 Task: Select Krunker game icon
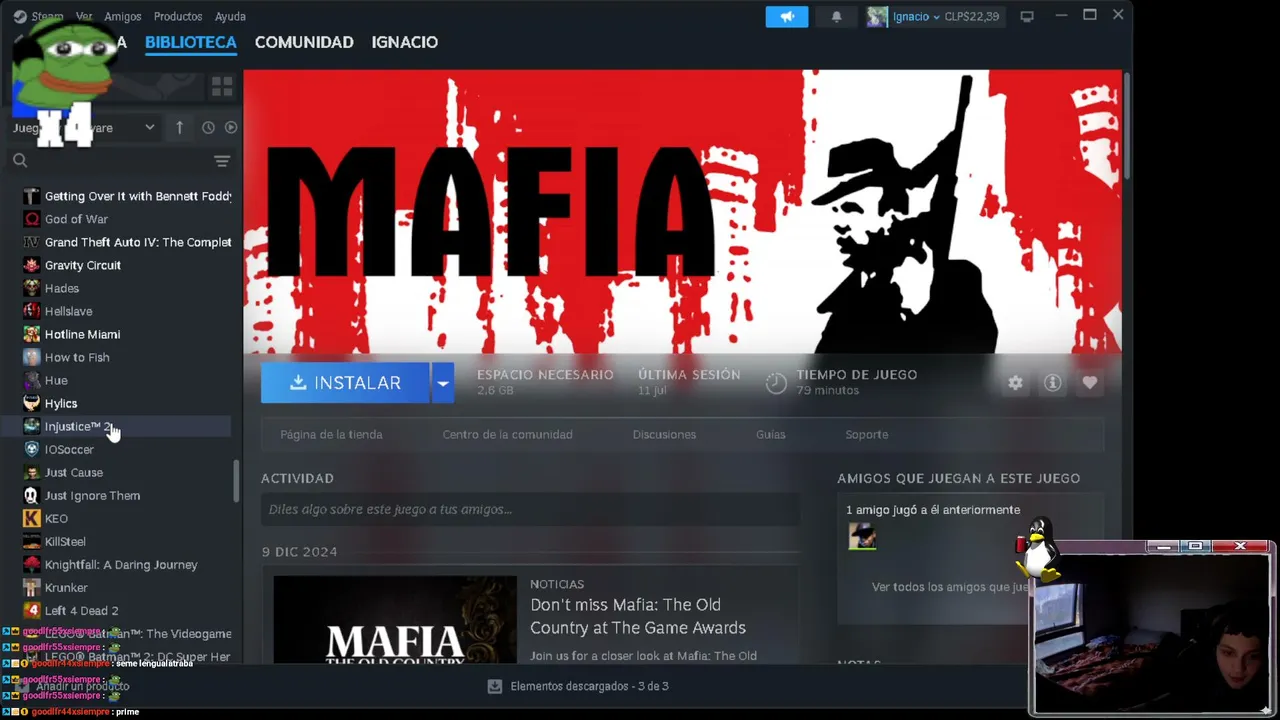pos(32,587)
